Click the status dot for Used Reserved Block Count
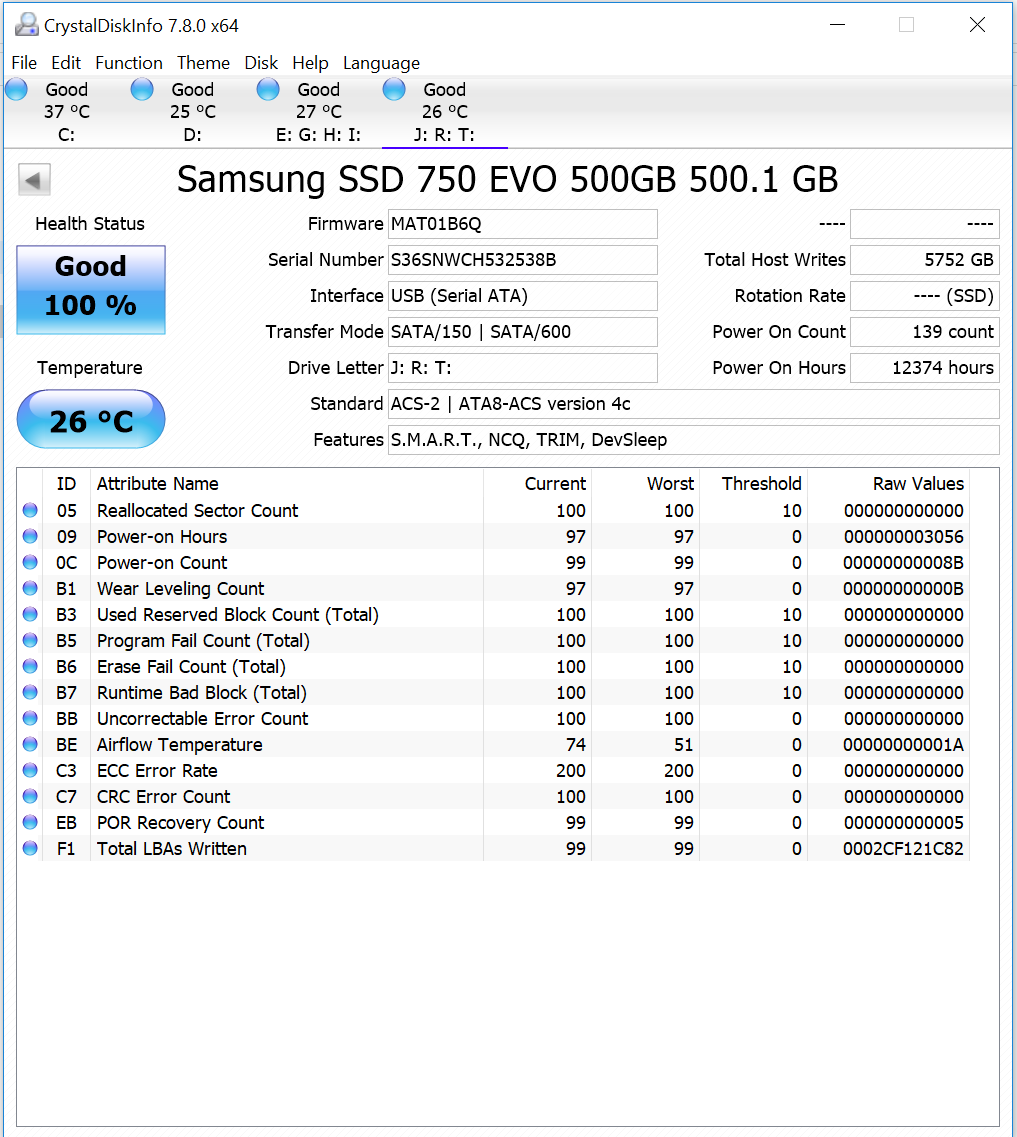The height and width of the screenshot is (1137, 1017). [x=30, y=614]
